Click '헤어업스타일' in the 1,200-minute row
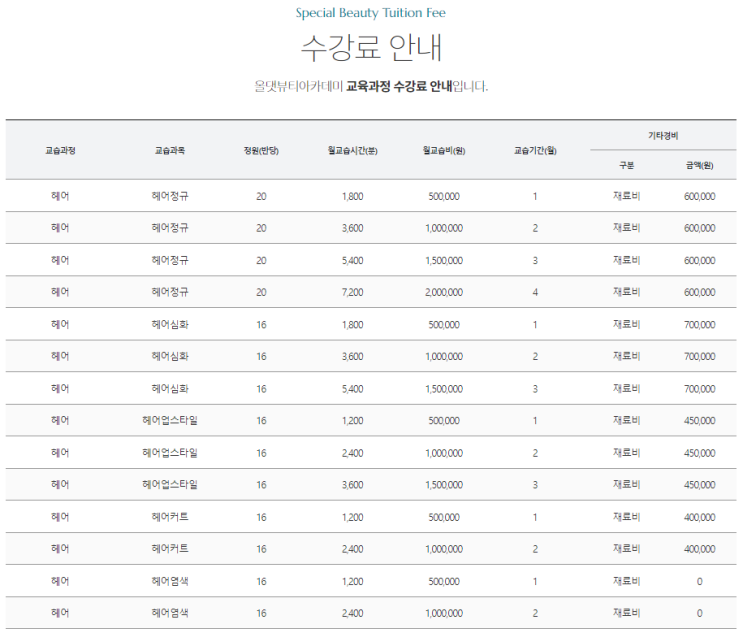The width and height of the screenshot is (743, 633). pyautogui.click(x=170, y=420)
